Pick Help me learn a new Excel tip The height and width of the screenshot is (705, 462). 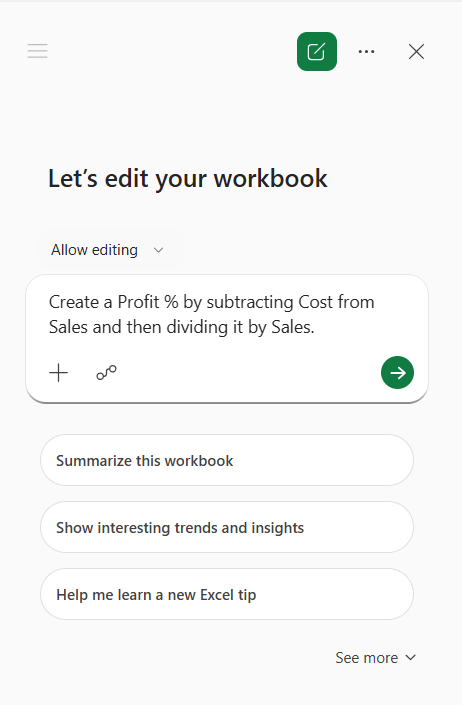[x=227, y=594]
